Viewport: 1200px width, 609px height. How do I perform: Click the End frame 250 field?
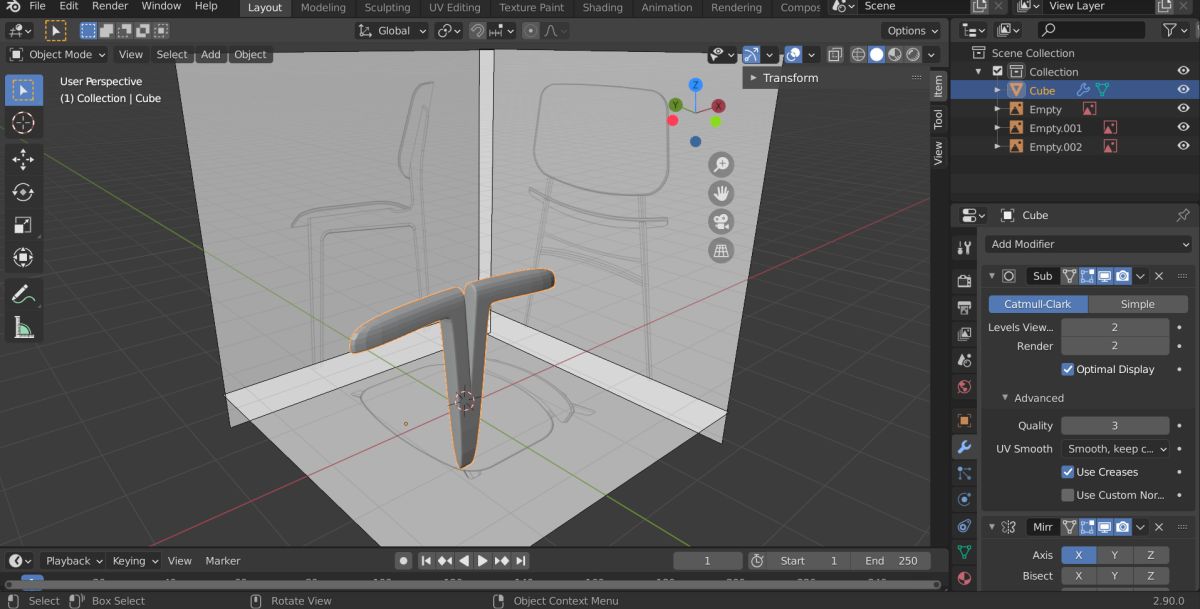tap(890, 561)
